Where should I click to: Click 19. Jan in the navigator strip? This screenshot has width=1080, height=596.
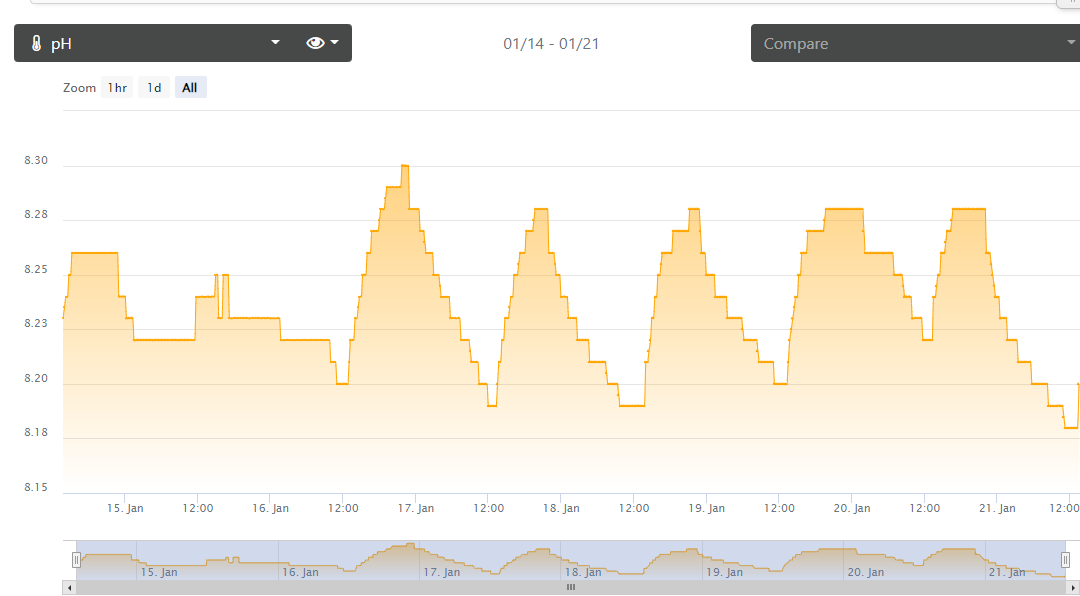point(725,573)
